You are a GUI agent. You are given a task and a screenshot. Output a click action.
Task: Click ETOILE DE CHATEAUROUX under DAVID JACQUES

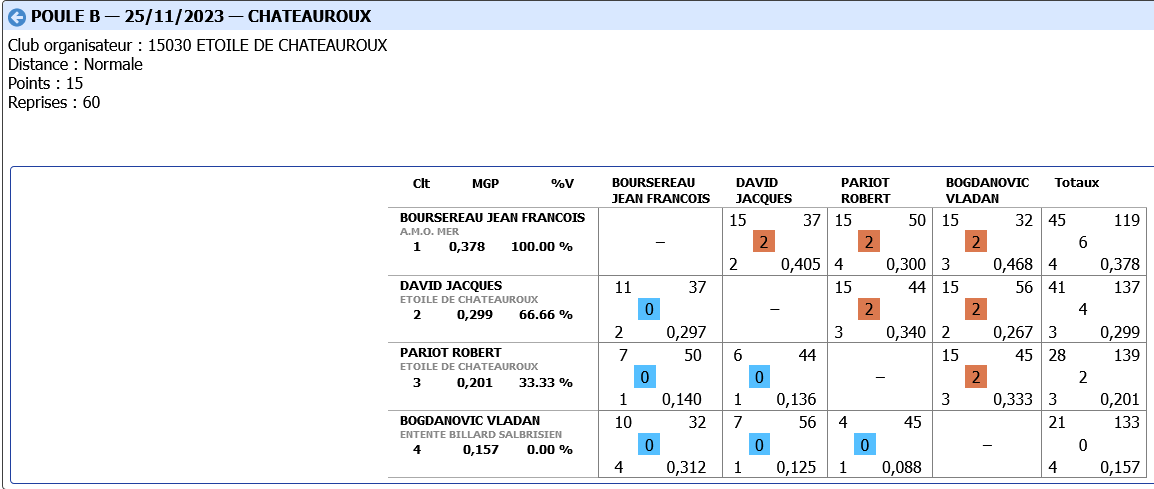(469, 300)
